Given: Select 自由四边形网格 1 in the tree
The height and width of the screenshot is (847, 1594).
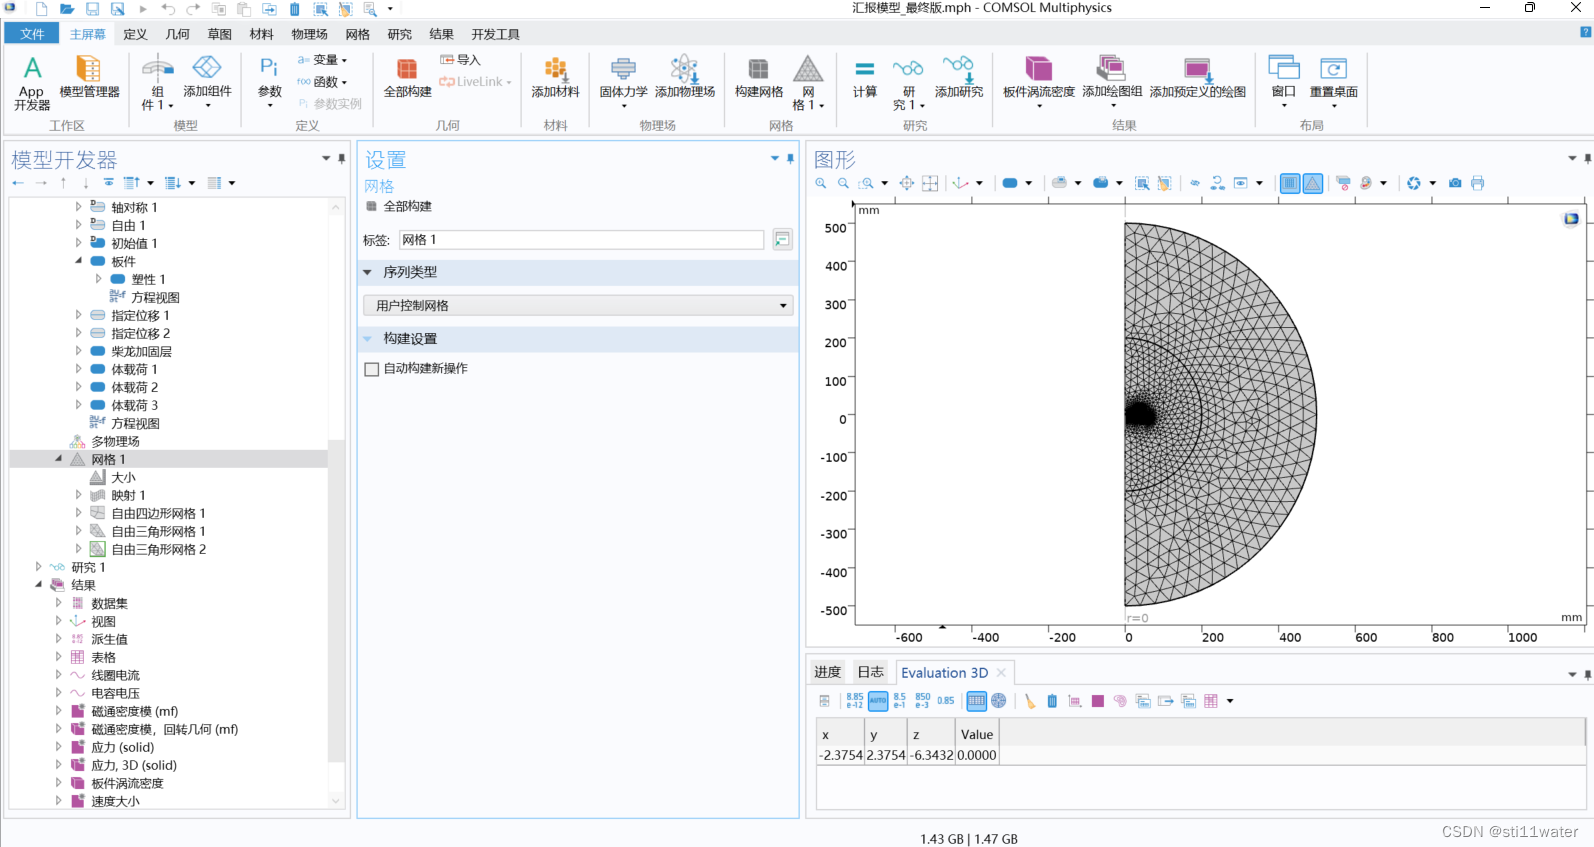Looking at the screenshot, I should (x=158, y=513).
